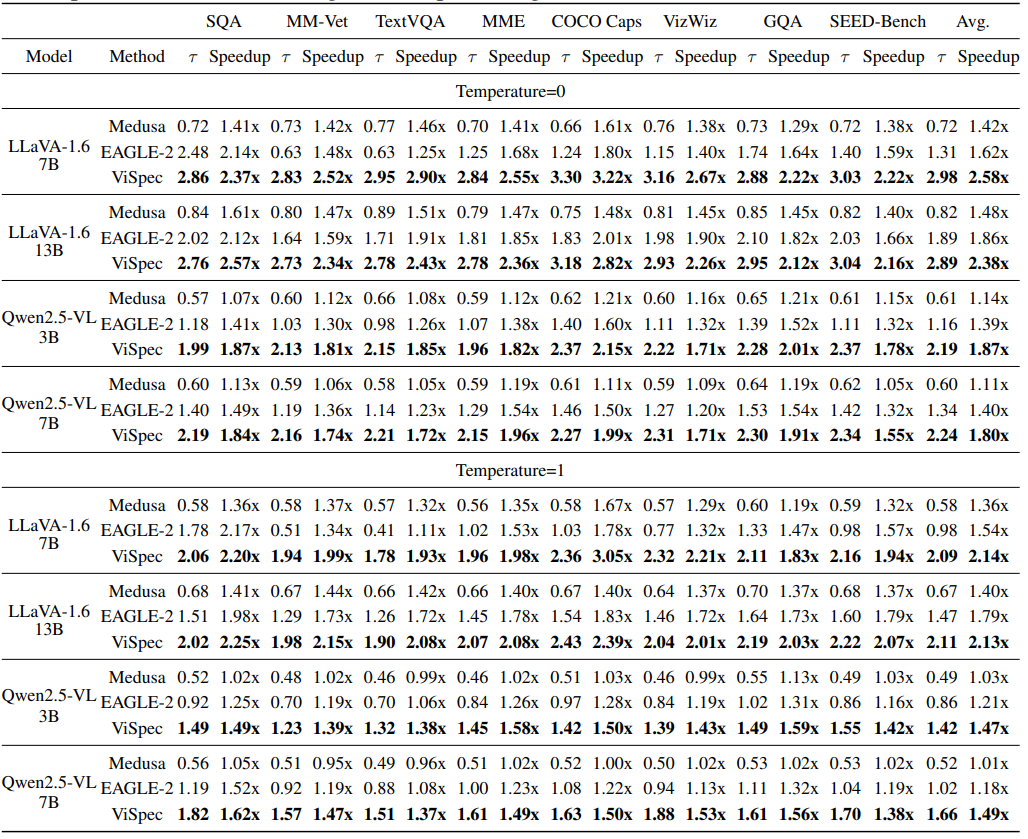This screenshot has height=839, width=1028.
Task: Select the 3.05x speedup cell
Action: click(614, 556)
